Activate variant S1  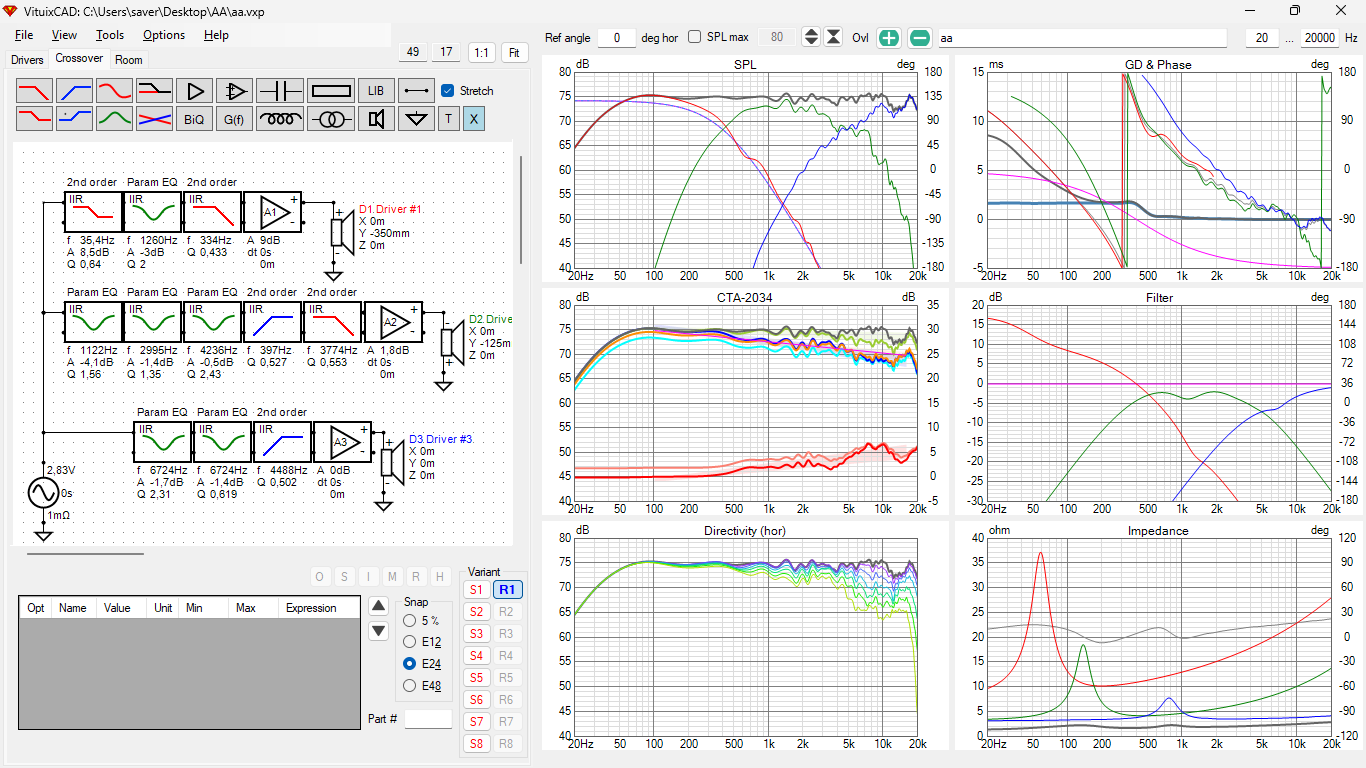[476, 590]
